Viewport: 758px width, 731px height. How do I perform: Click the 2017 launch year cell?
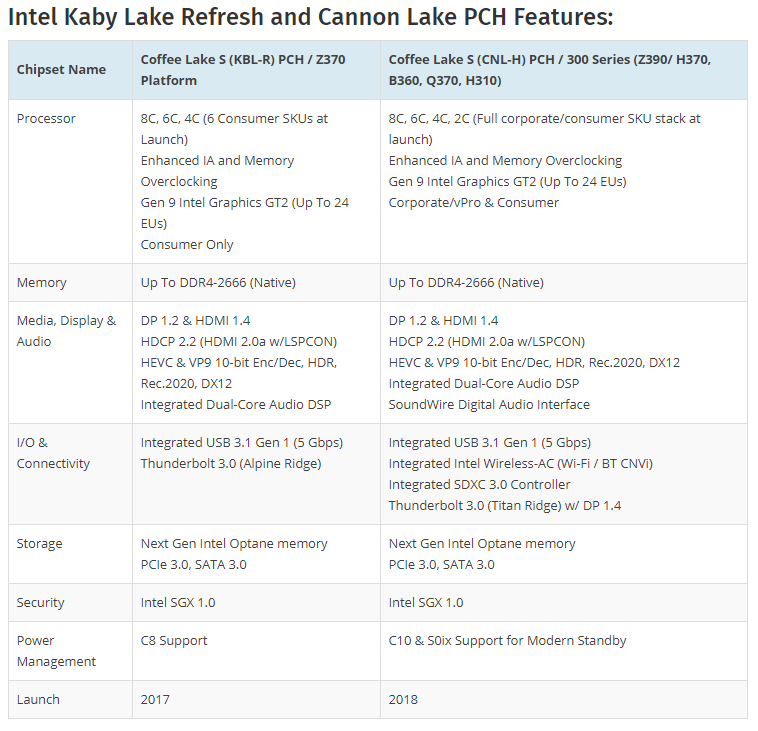click(x=155, y=700)
